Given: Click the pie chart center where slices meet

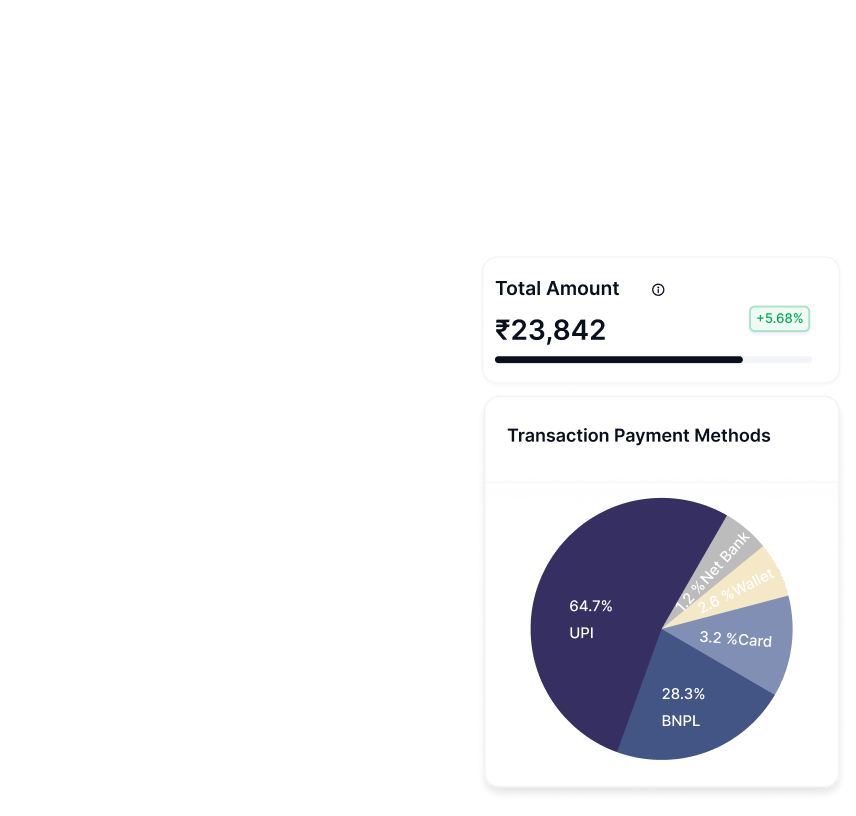Looking at the screenshot, I should 662,629.
